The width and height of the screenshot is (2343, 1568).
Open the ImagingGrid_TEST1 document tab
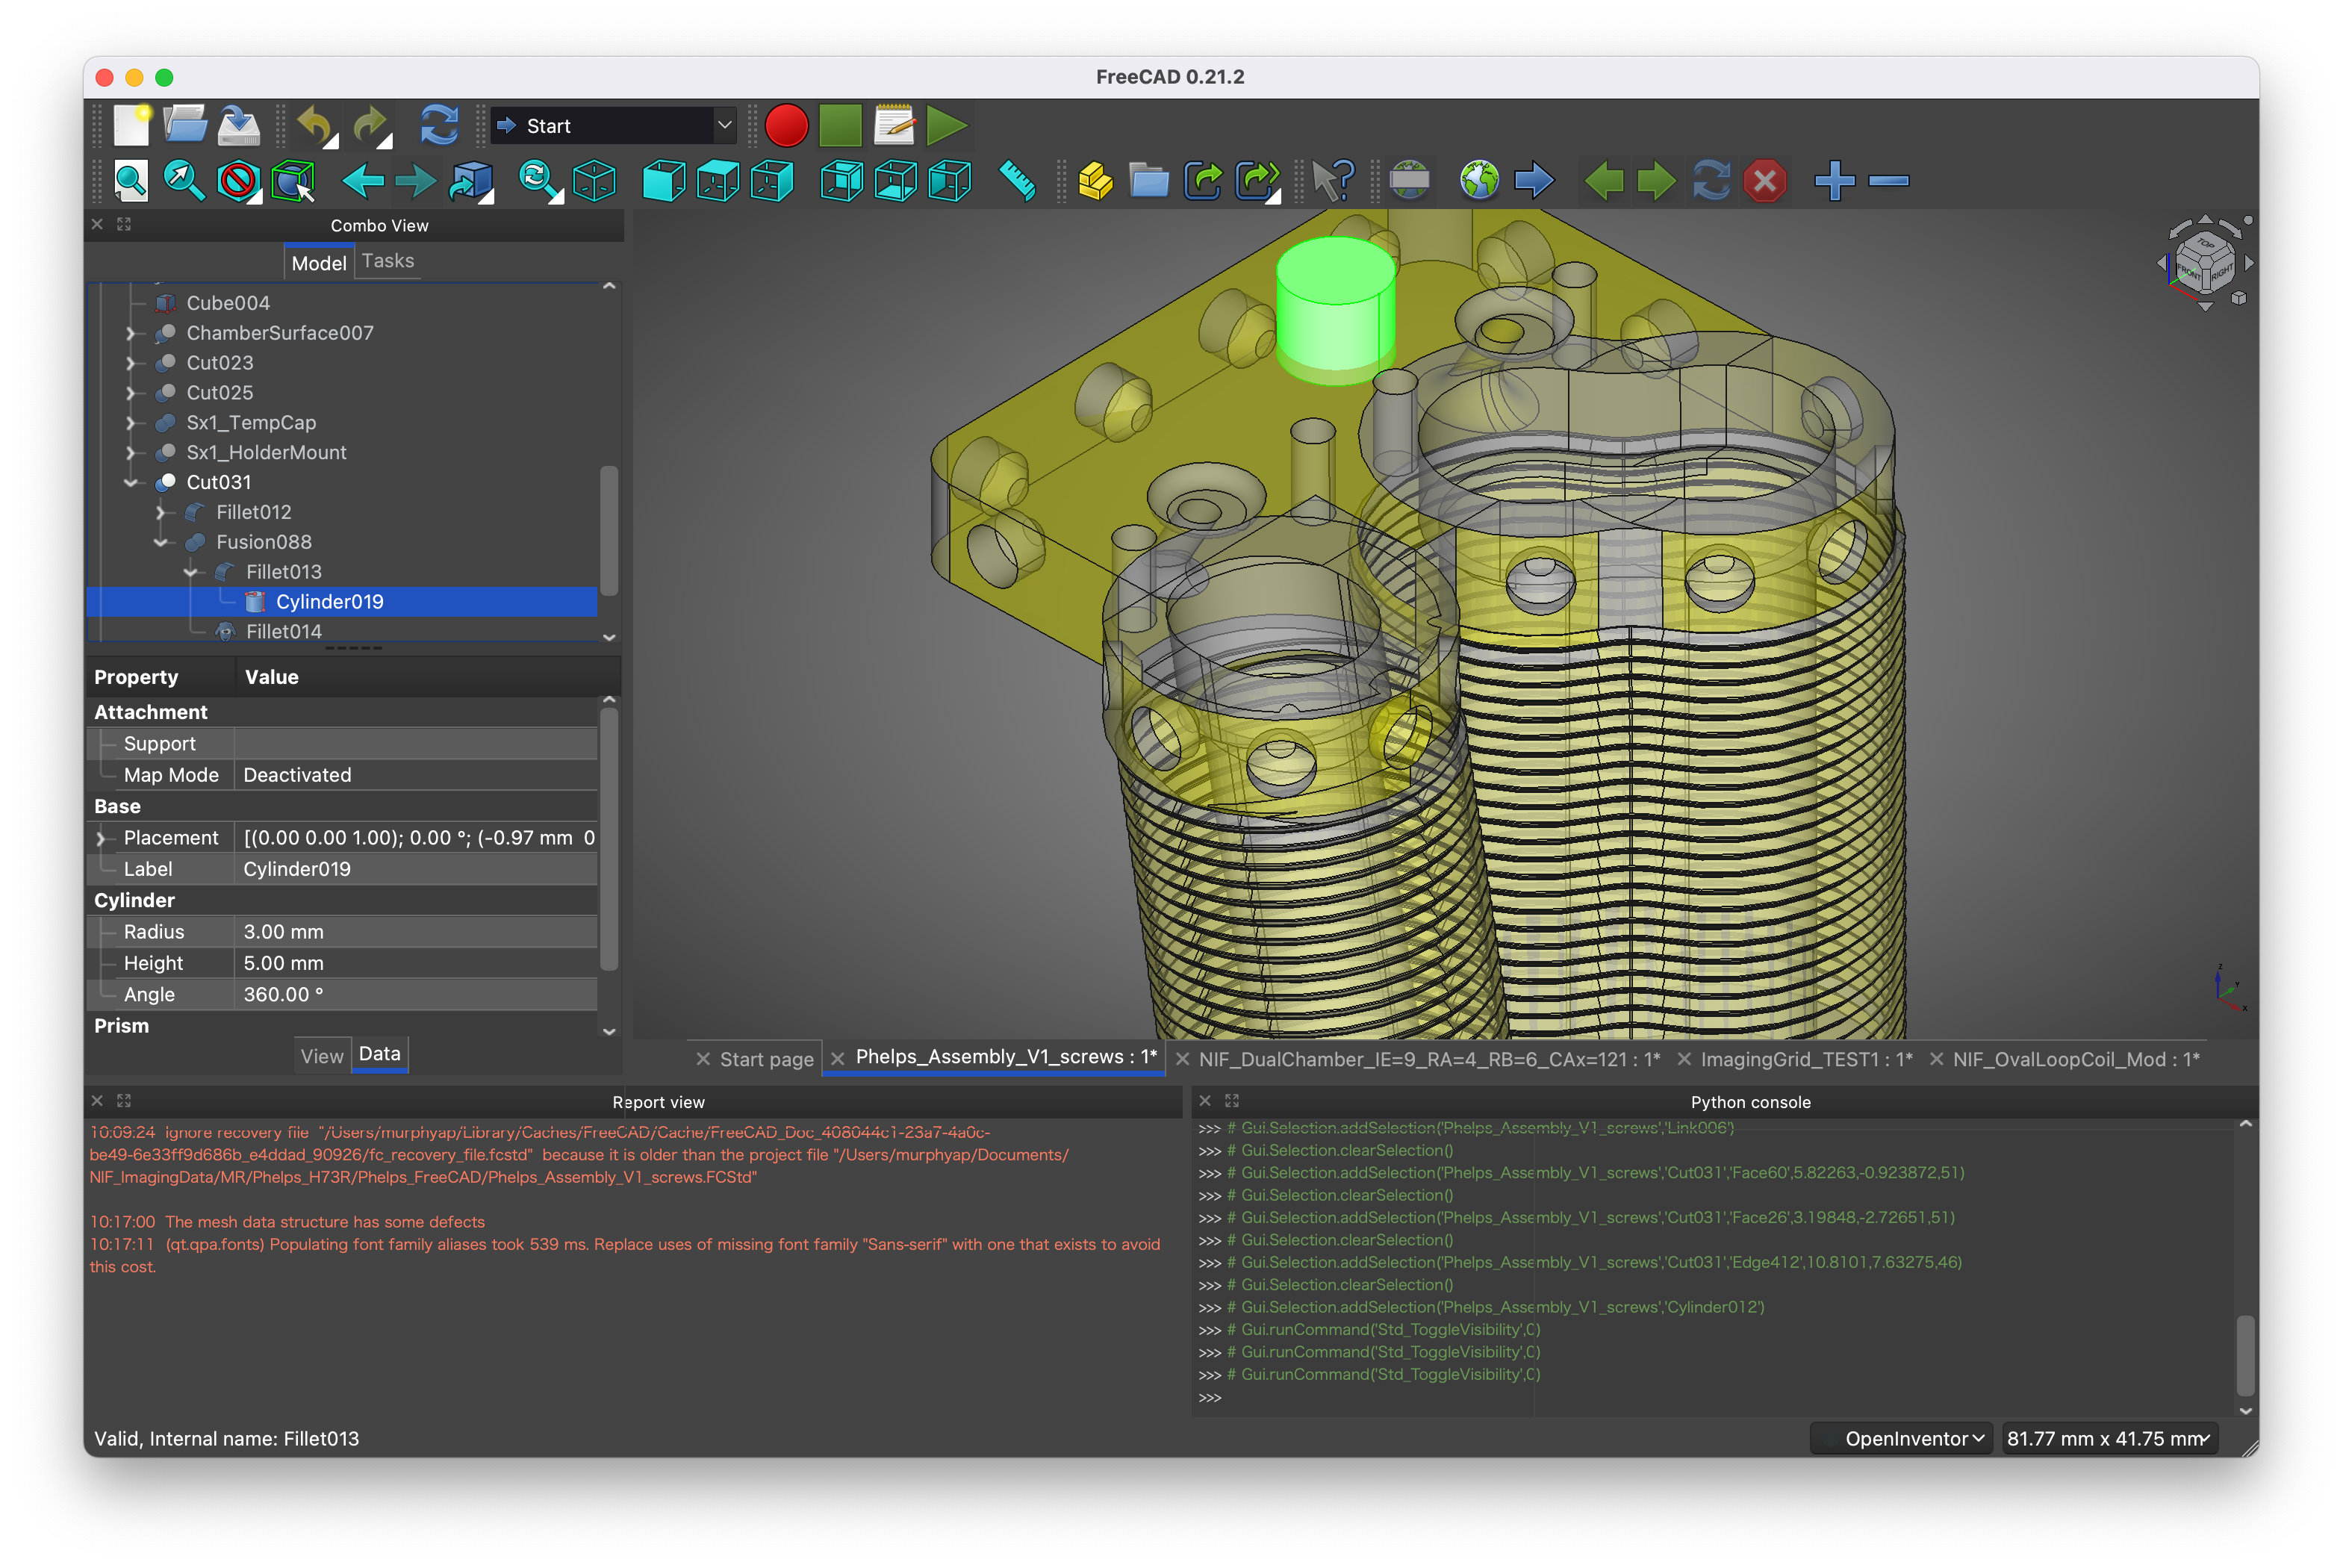[1807, 1060]
